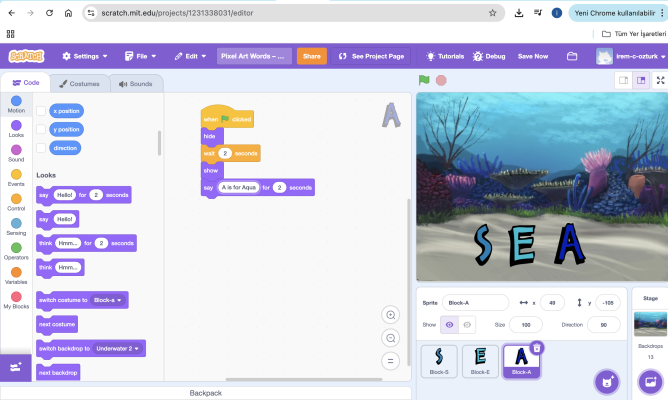
Task: Select Block-S sprite thumbnail
Action: point(439,361)
